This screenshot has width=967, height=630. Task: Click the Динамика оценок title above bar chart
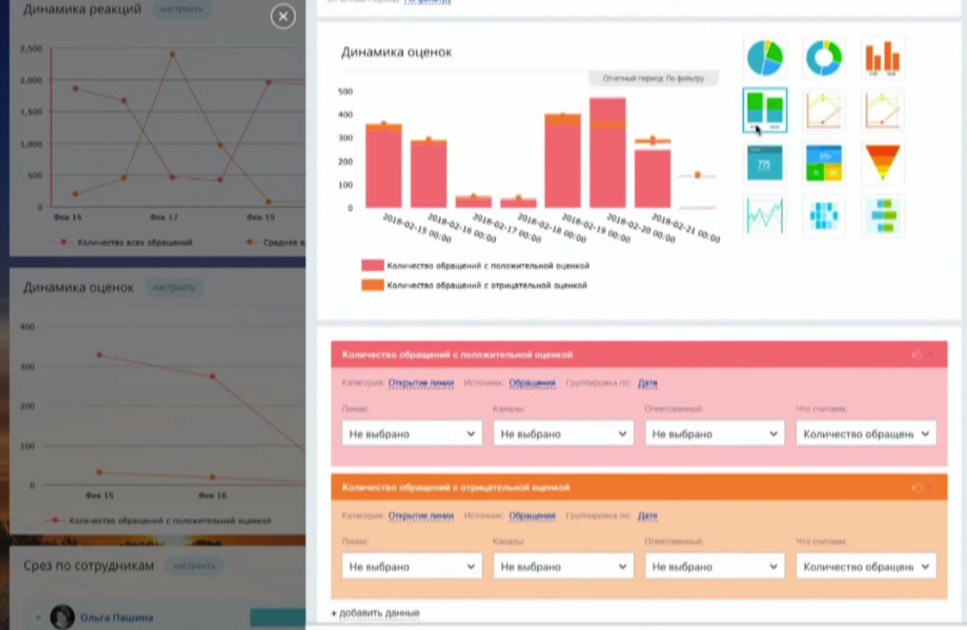(x=397, y=52)
